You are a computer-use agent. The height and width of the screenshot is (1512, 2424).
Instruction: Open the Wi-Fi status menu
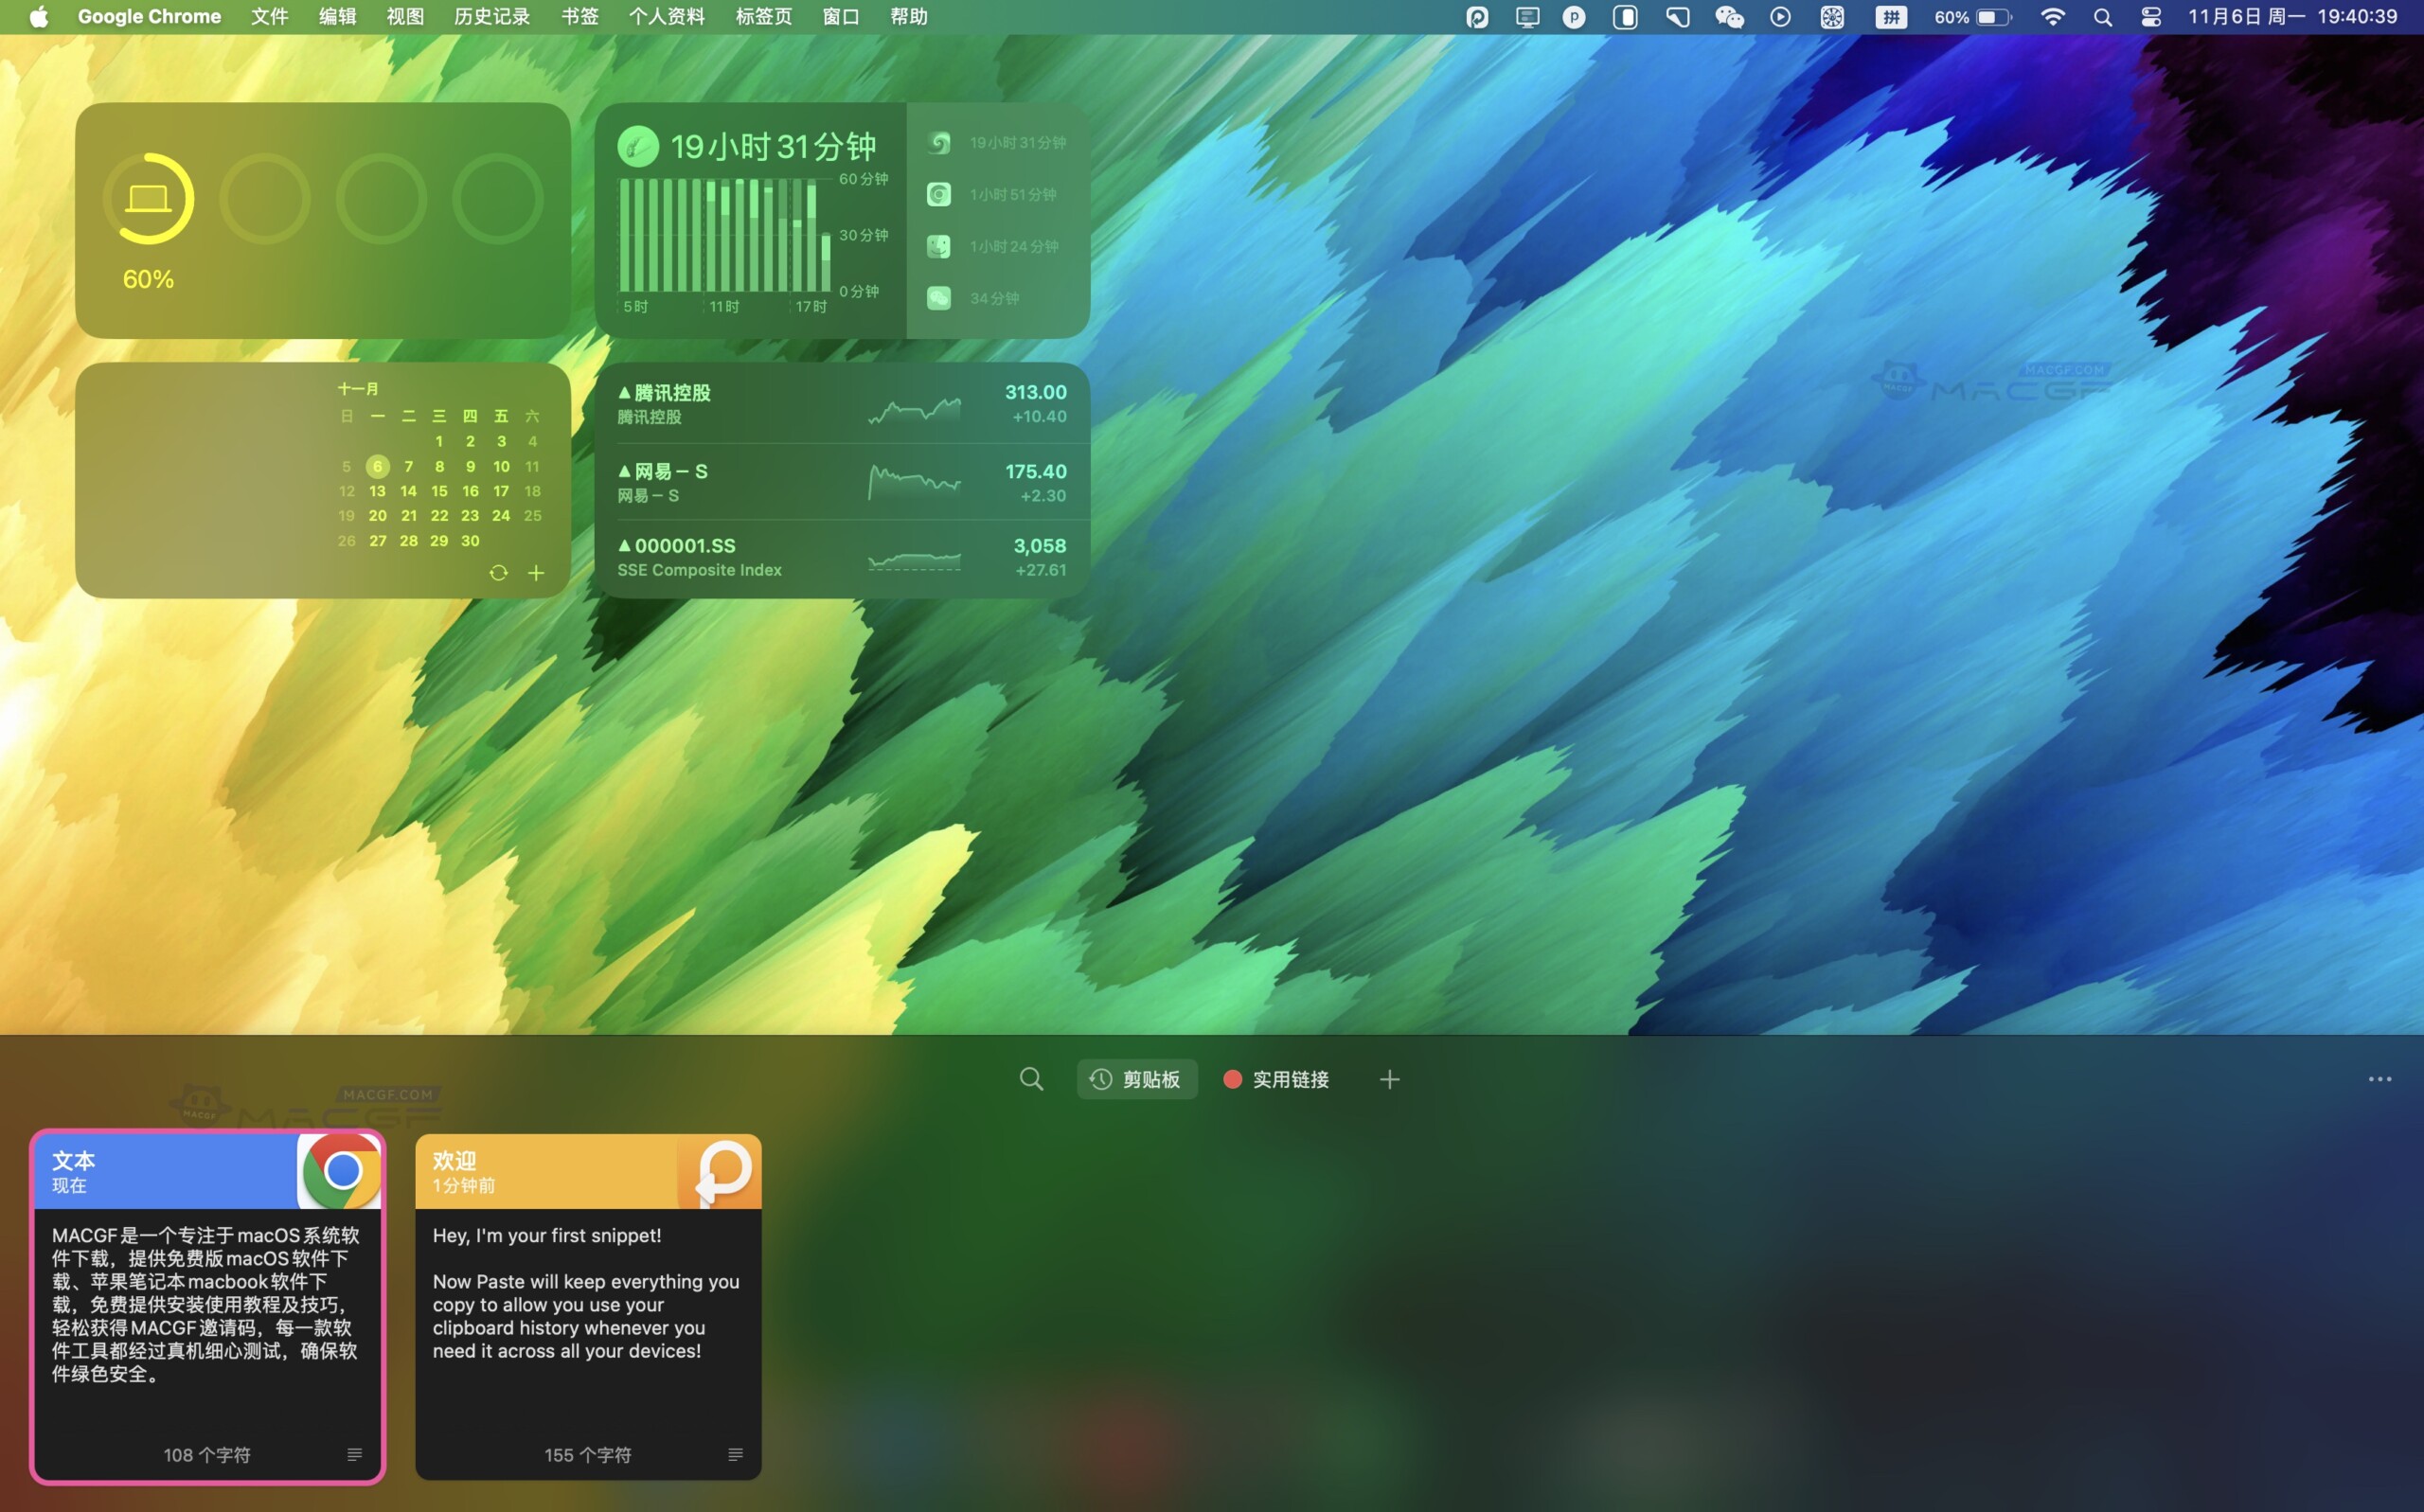(x=2052, y=17)
